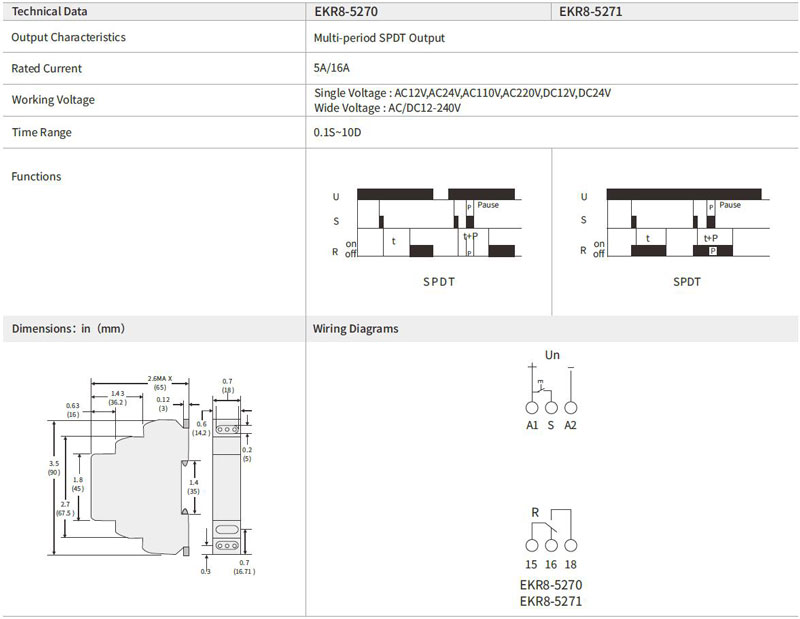Click the Multi-period SPDT Output text

click(379, 38)
